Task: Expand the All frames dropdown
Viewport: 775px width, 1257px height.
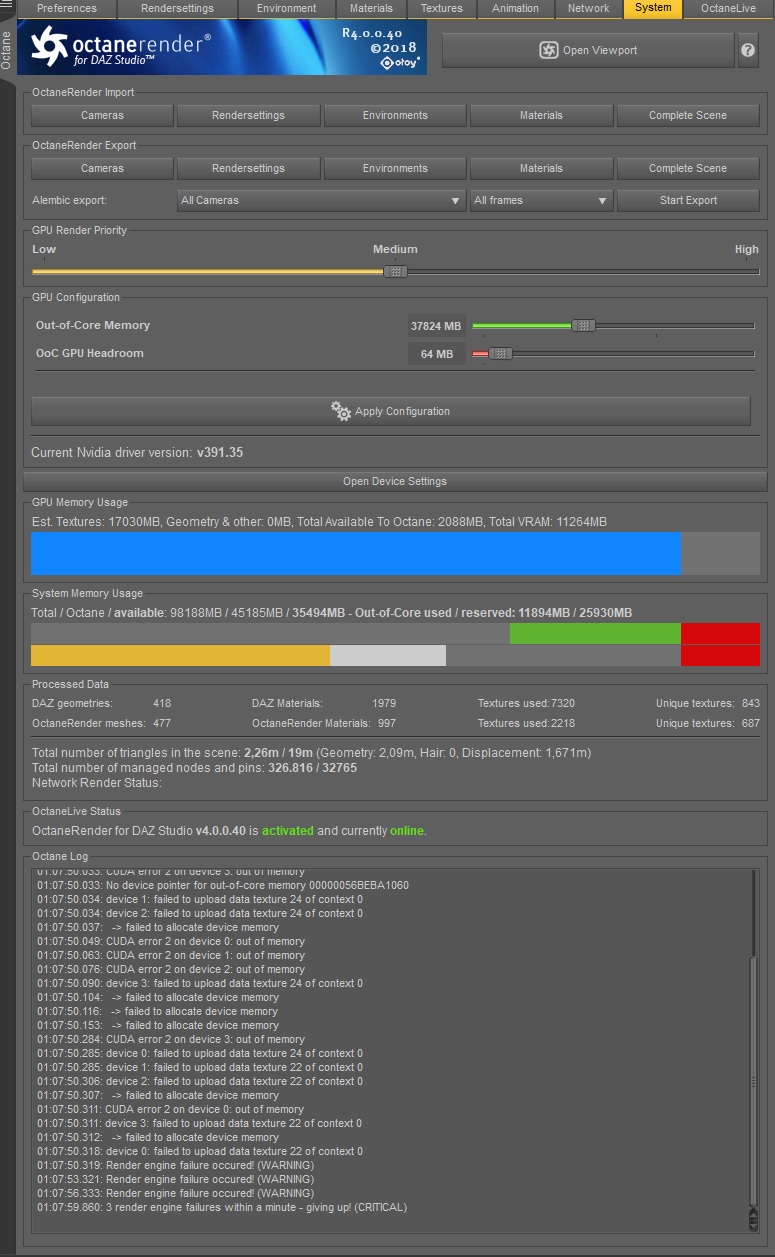Action: pyautogui.click(x=541, y=200)
